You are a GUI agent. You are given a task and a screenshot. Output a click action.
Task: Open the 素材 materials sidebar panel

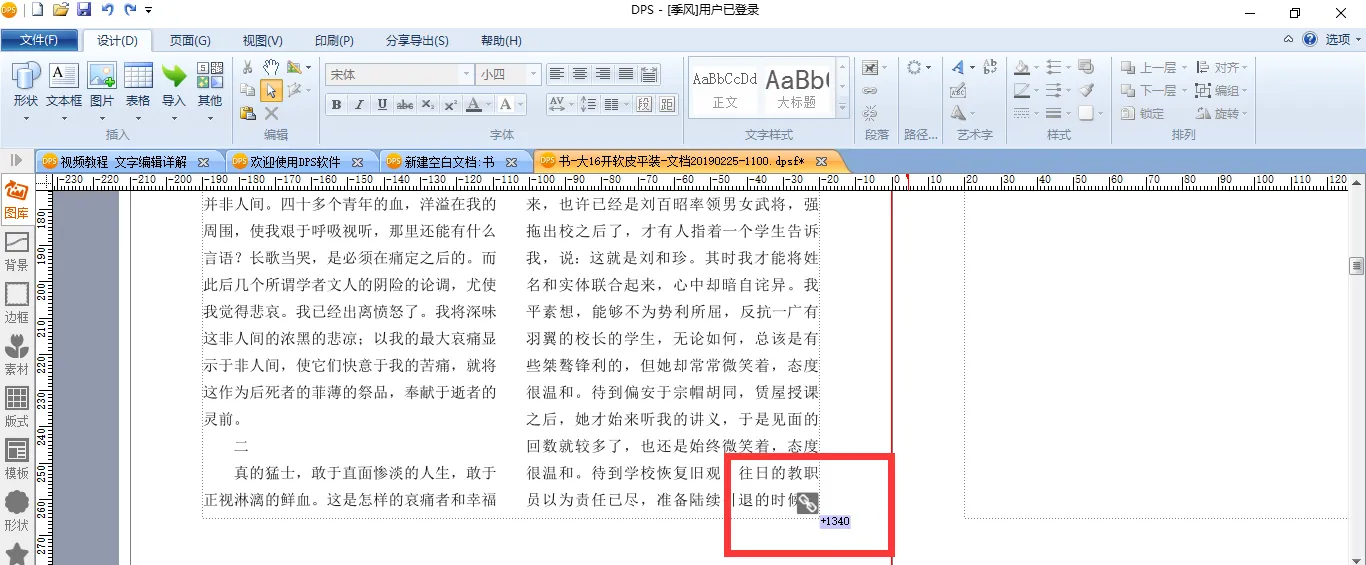[17, 356]
